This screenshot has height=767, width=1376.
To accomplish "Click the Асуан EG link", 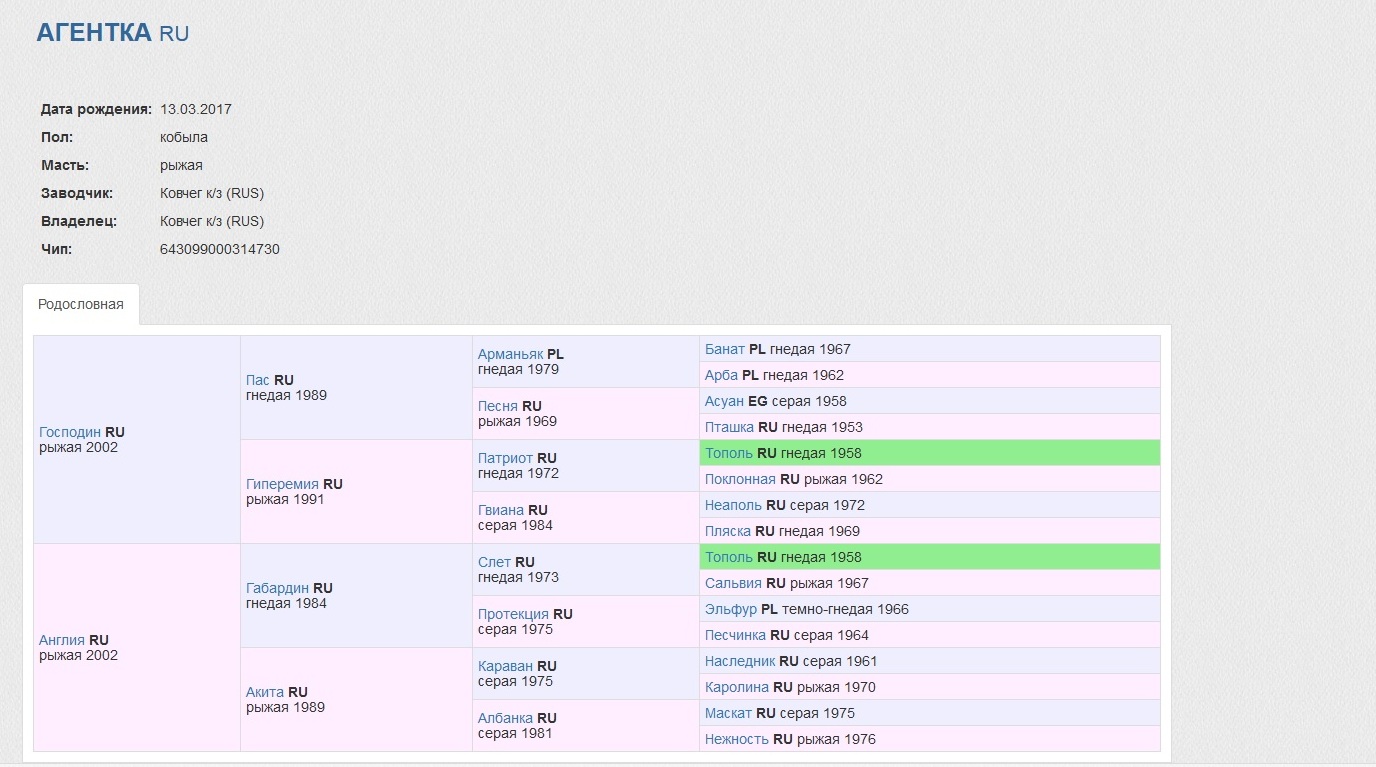I will [724, 401].
